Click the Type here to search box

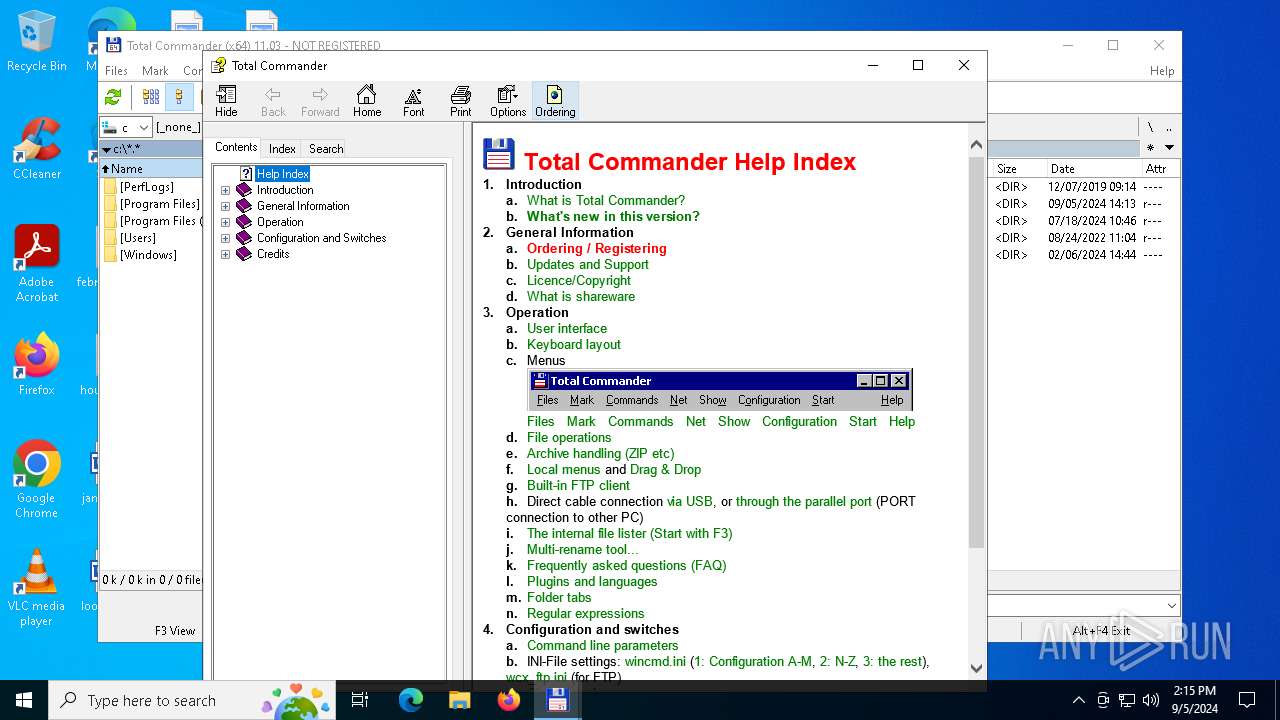[x=192, y=700]
